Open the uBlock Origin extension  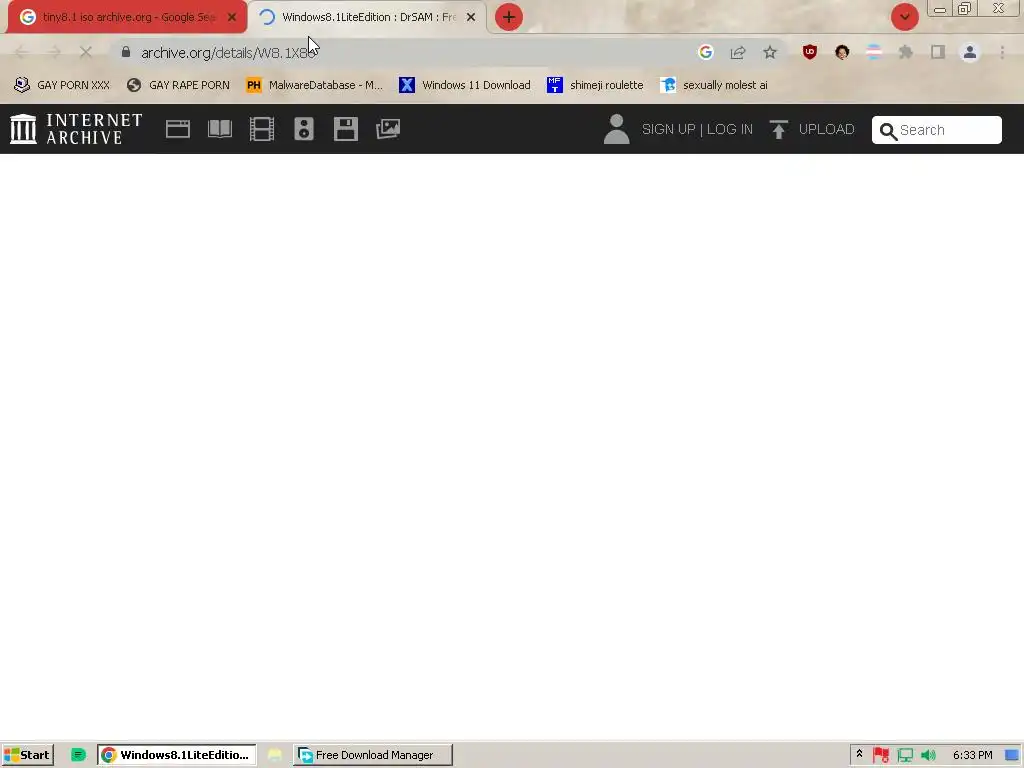(x=810, y=52)
